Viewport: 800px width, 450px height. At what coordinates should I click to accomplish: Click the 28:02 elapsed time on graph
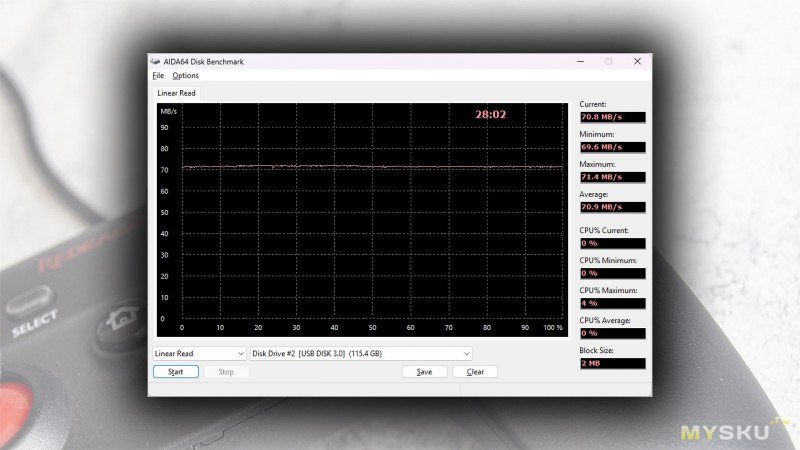tap(491, 115)
